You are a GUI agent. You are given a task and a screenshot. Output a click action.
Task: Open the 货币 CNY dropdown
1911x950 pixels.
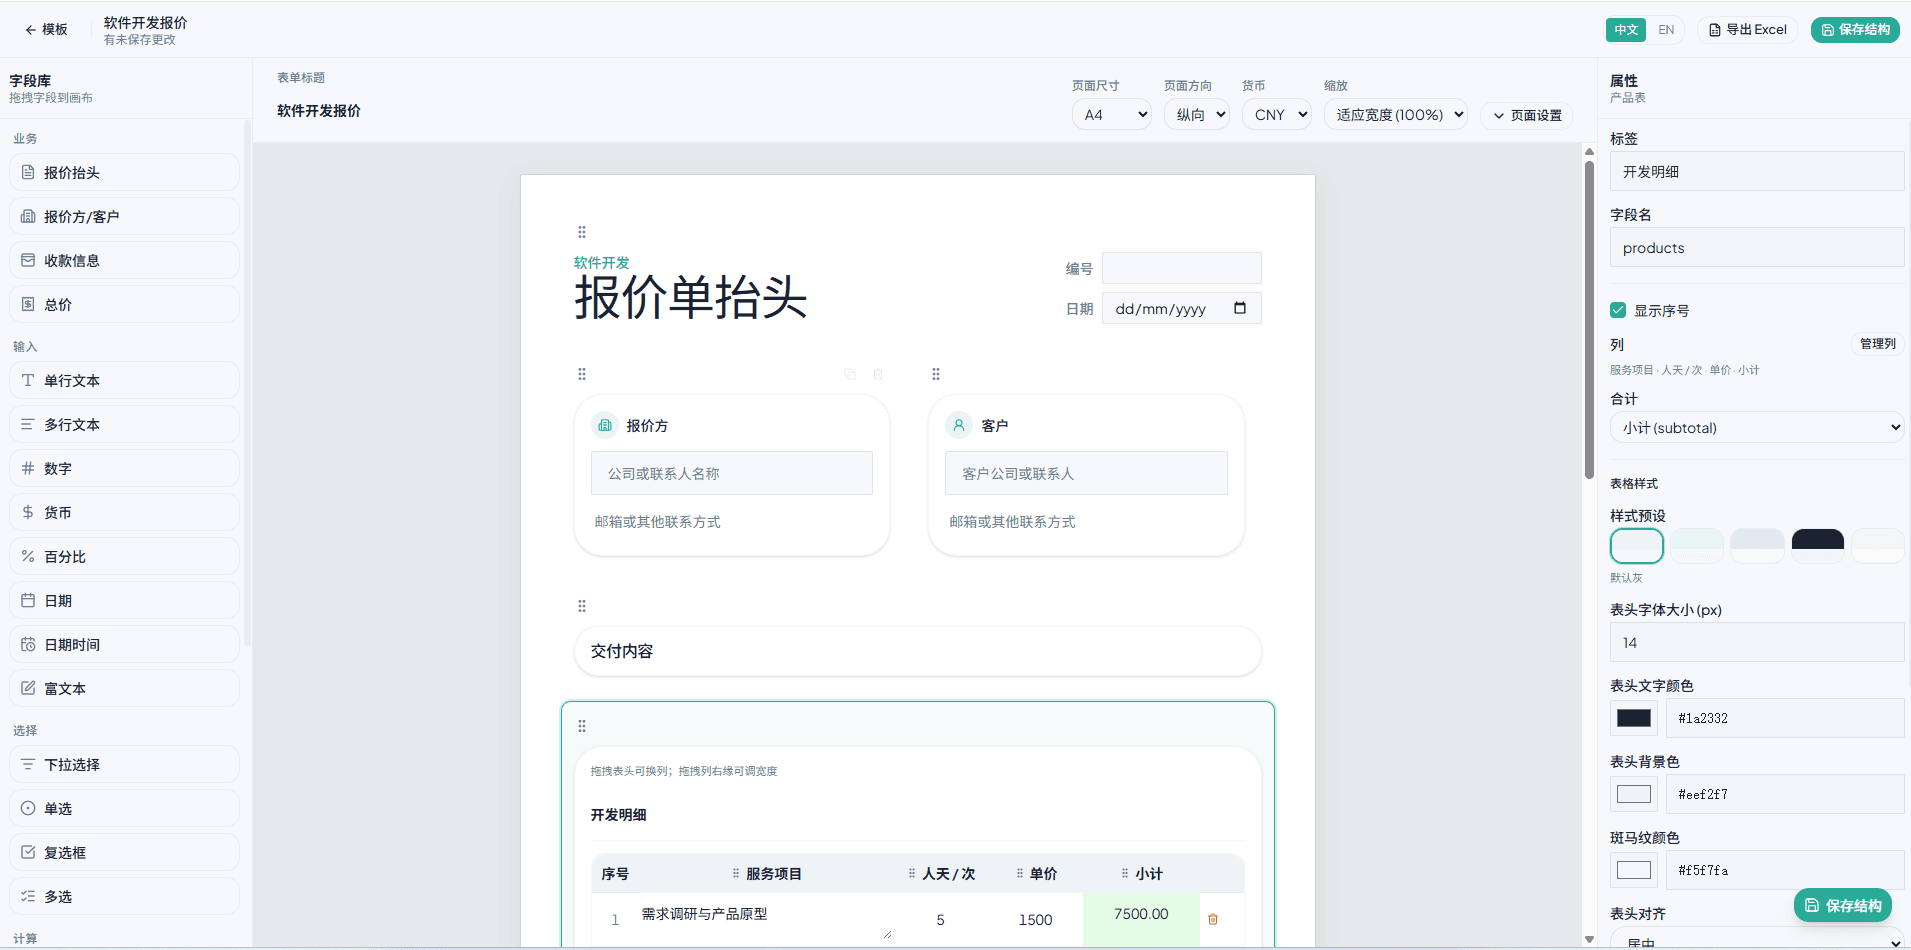tap(1277, 114)
